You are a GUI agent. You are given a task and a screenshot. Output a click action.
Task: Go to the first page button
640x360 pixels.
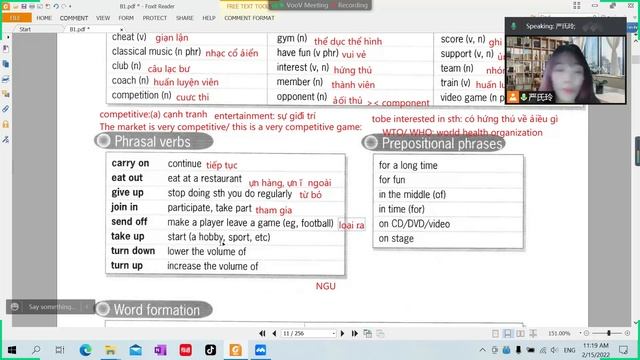(262, 333)
